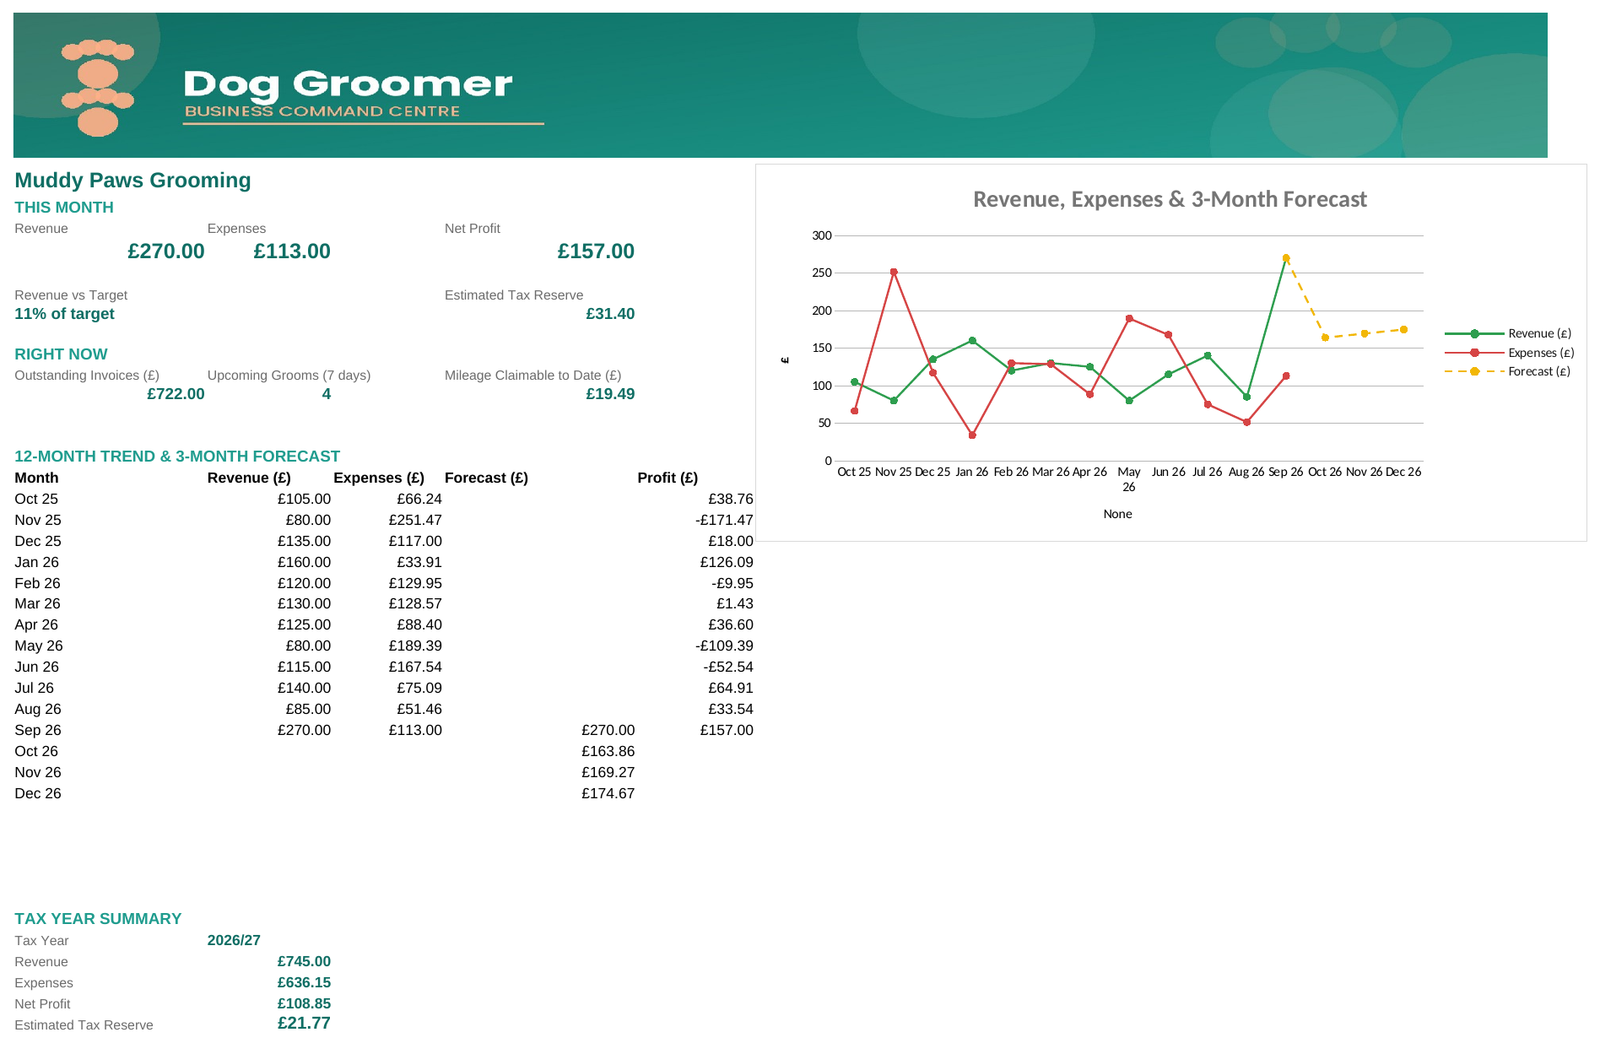Click the Forecast (£) legend entry
This screenshot has height=1043, width=1600.
click(x=1508, y=371)
